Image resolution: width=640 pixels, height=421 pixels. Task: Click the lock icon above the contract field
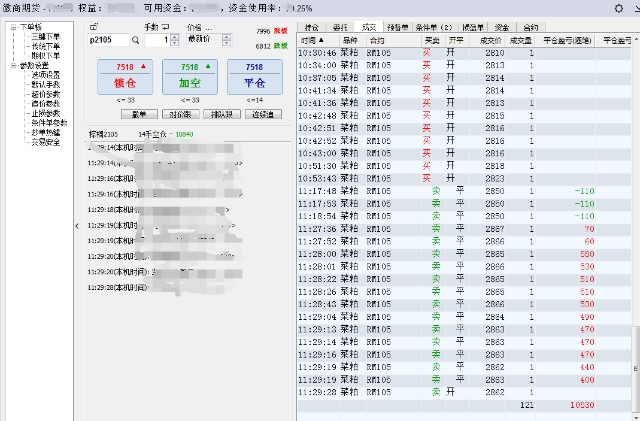point(94,25)
